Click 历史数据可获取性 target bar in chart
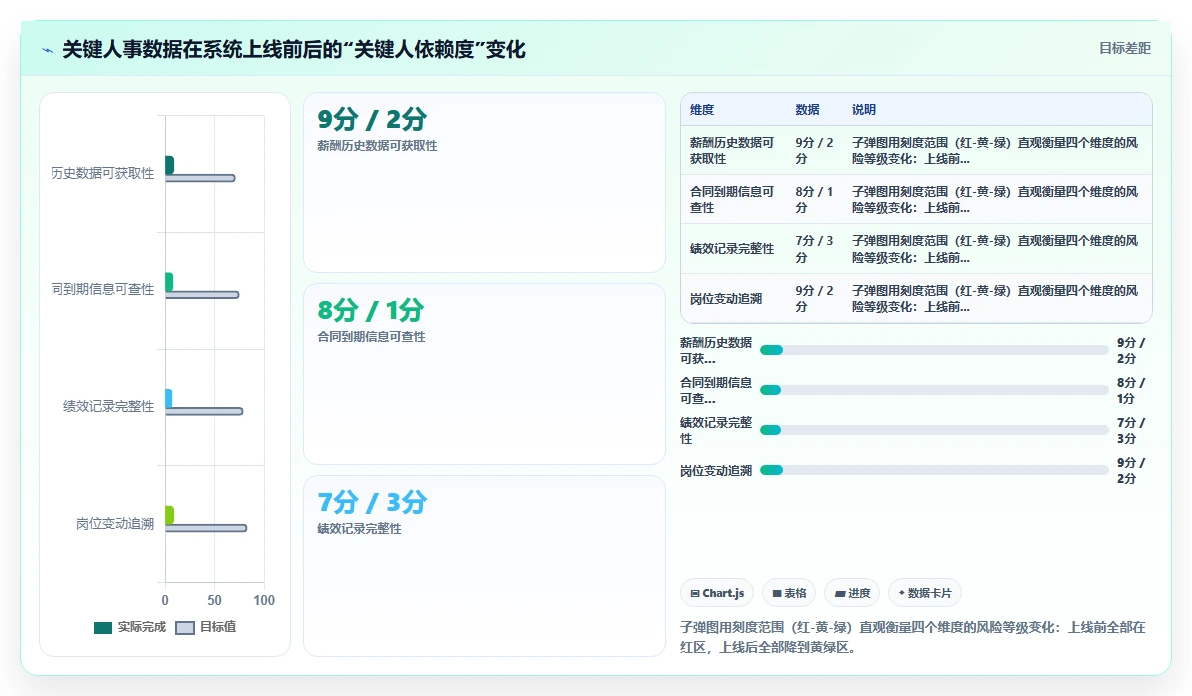Viewport: 1192px width, 696px height. pyautogui.click(x=200, y=178)
